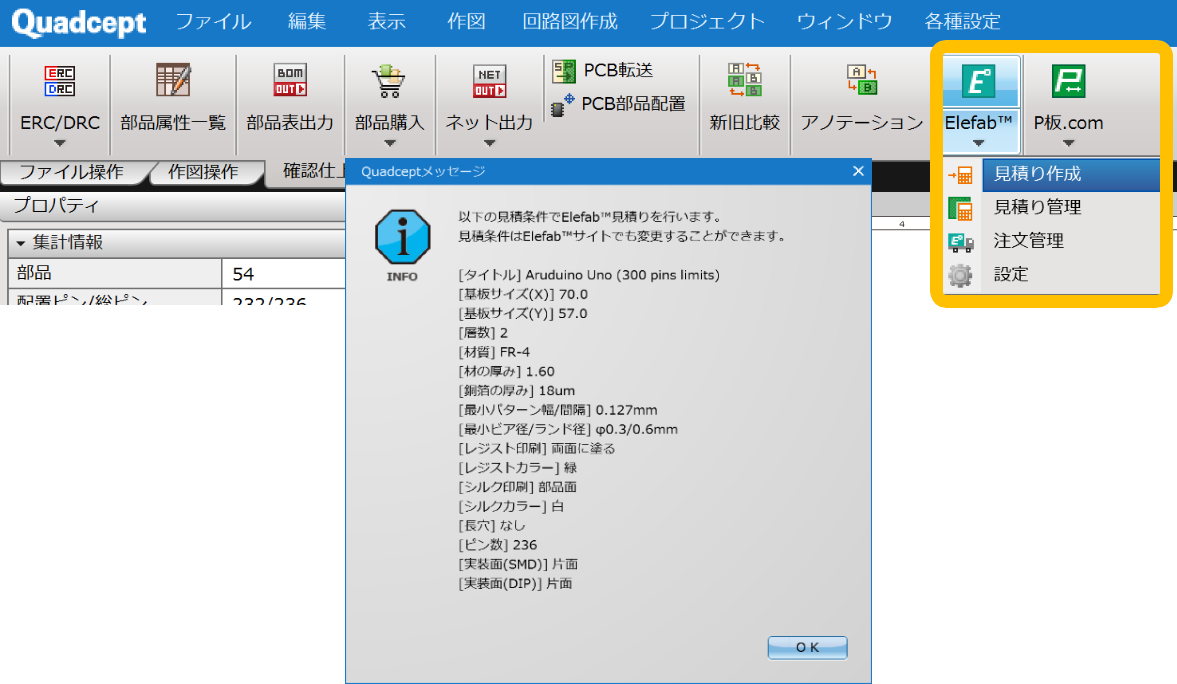Expand the ERC/DRC dropdown arrow
The height and width of the screenshot is (684, 1177).
[59, 143]
